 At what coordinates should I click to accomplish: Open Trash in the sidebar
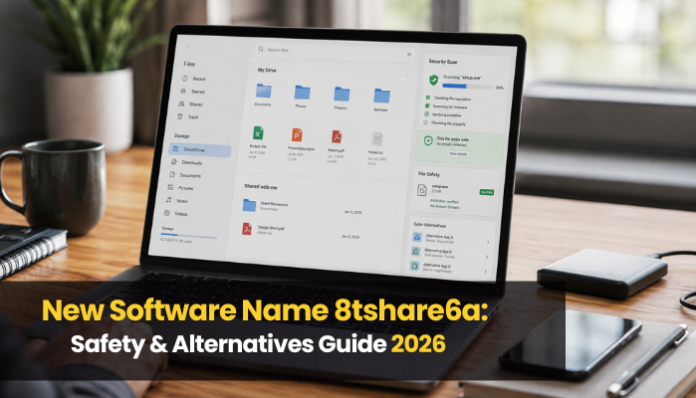coord(188,117)
